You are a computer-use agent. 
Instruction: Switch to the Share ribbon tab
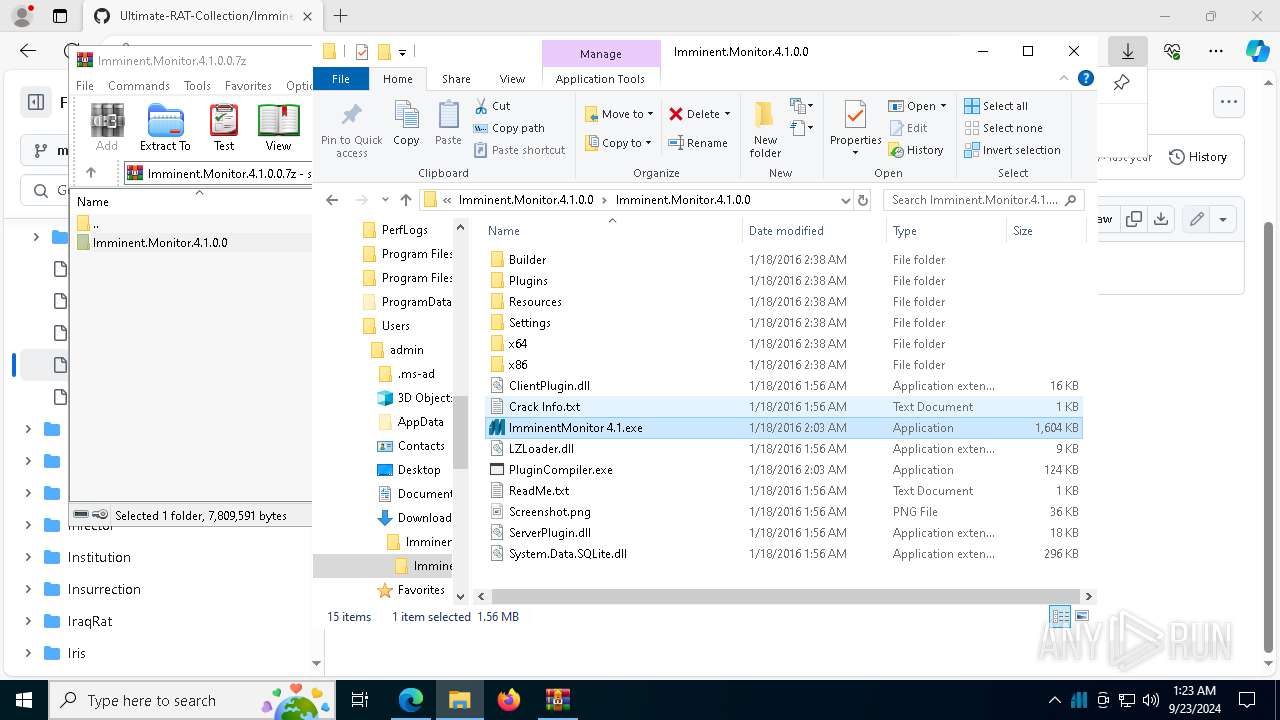456,79
